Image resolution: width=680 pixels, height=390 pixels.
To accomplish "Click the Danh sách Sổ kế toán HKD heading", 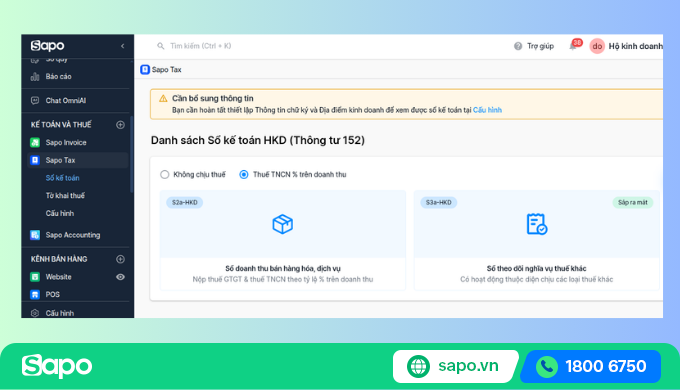I will (x=258, y=140).
